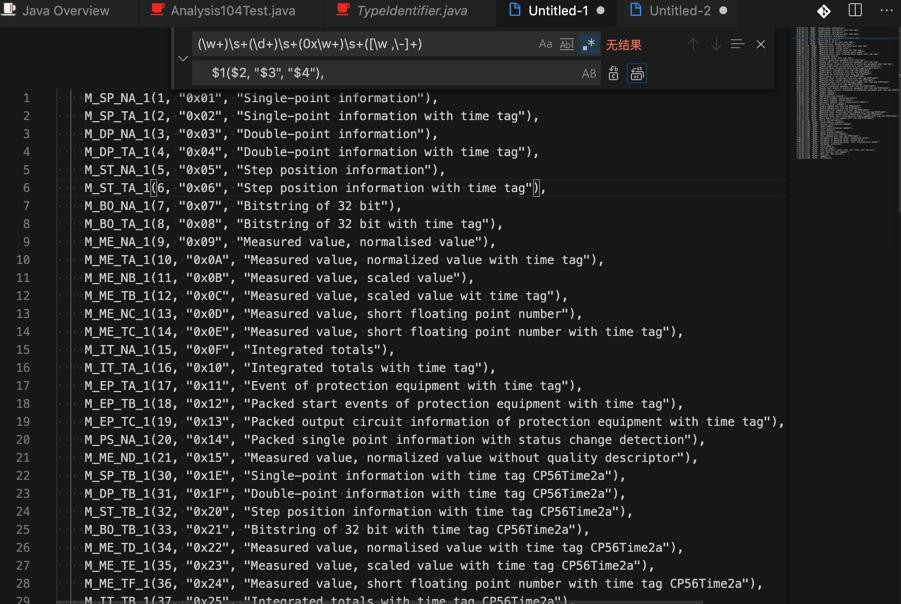Split the editor to the right
The height and width of the screenshot is (604, 901).
coord(855,10)
